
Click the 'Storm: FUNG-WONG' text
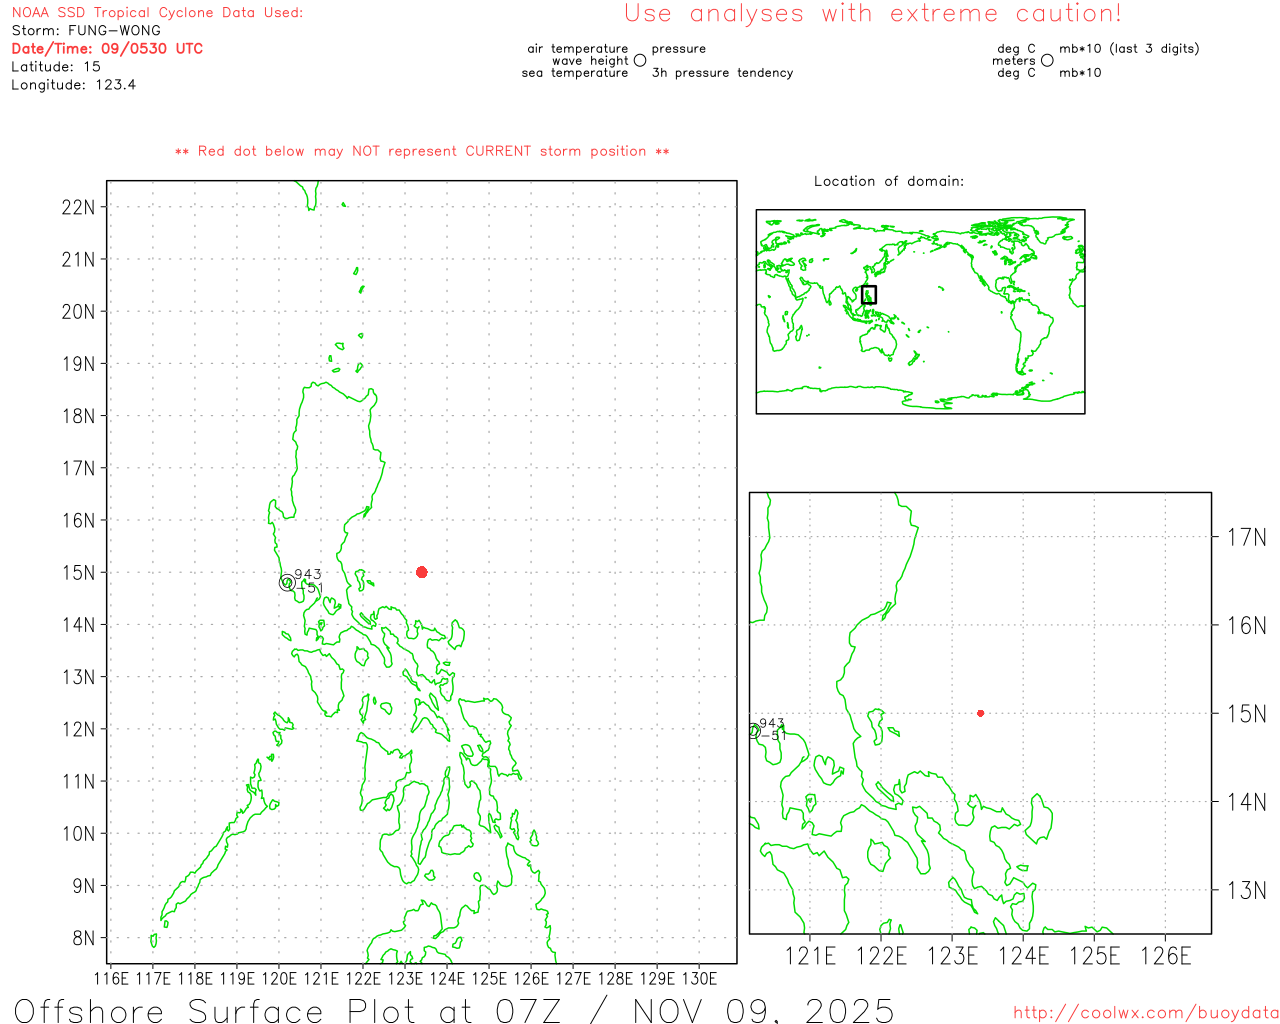click(86, 30)
